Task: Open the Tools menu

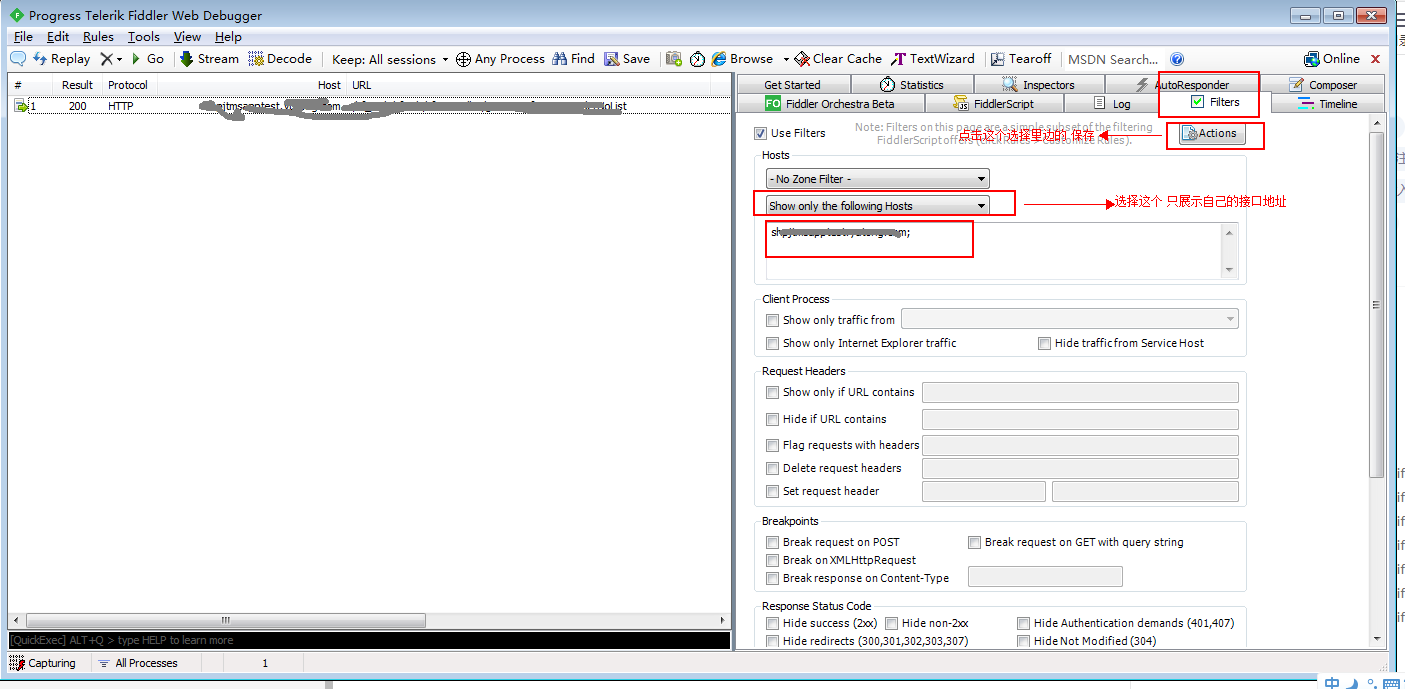Action: pyautogui.click(x=144, y=36)
